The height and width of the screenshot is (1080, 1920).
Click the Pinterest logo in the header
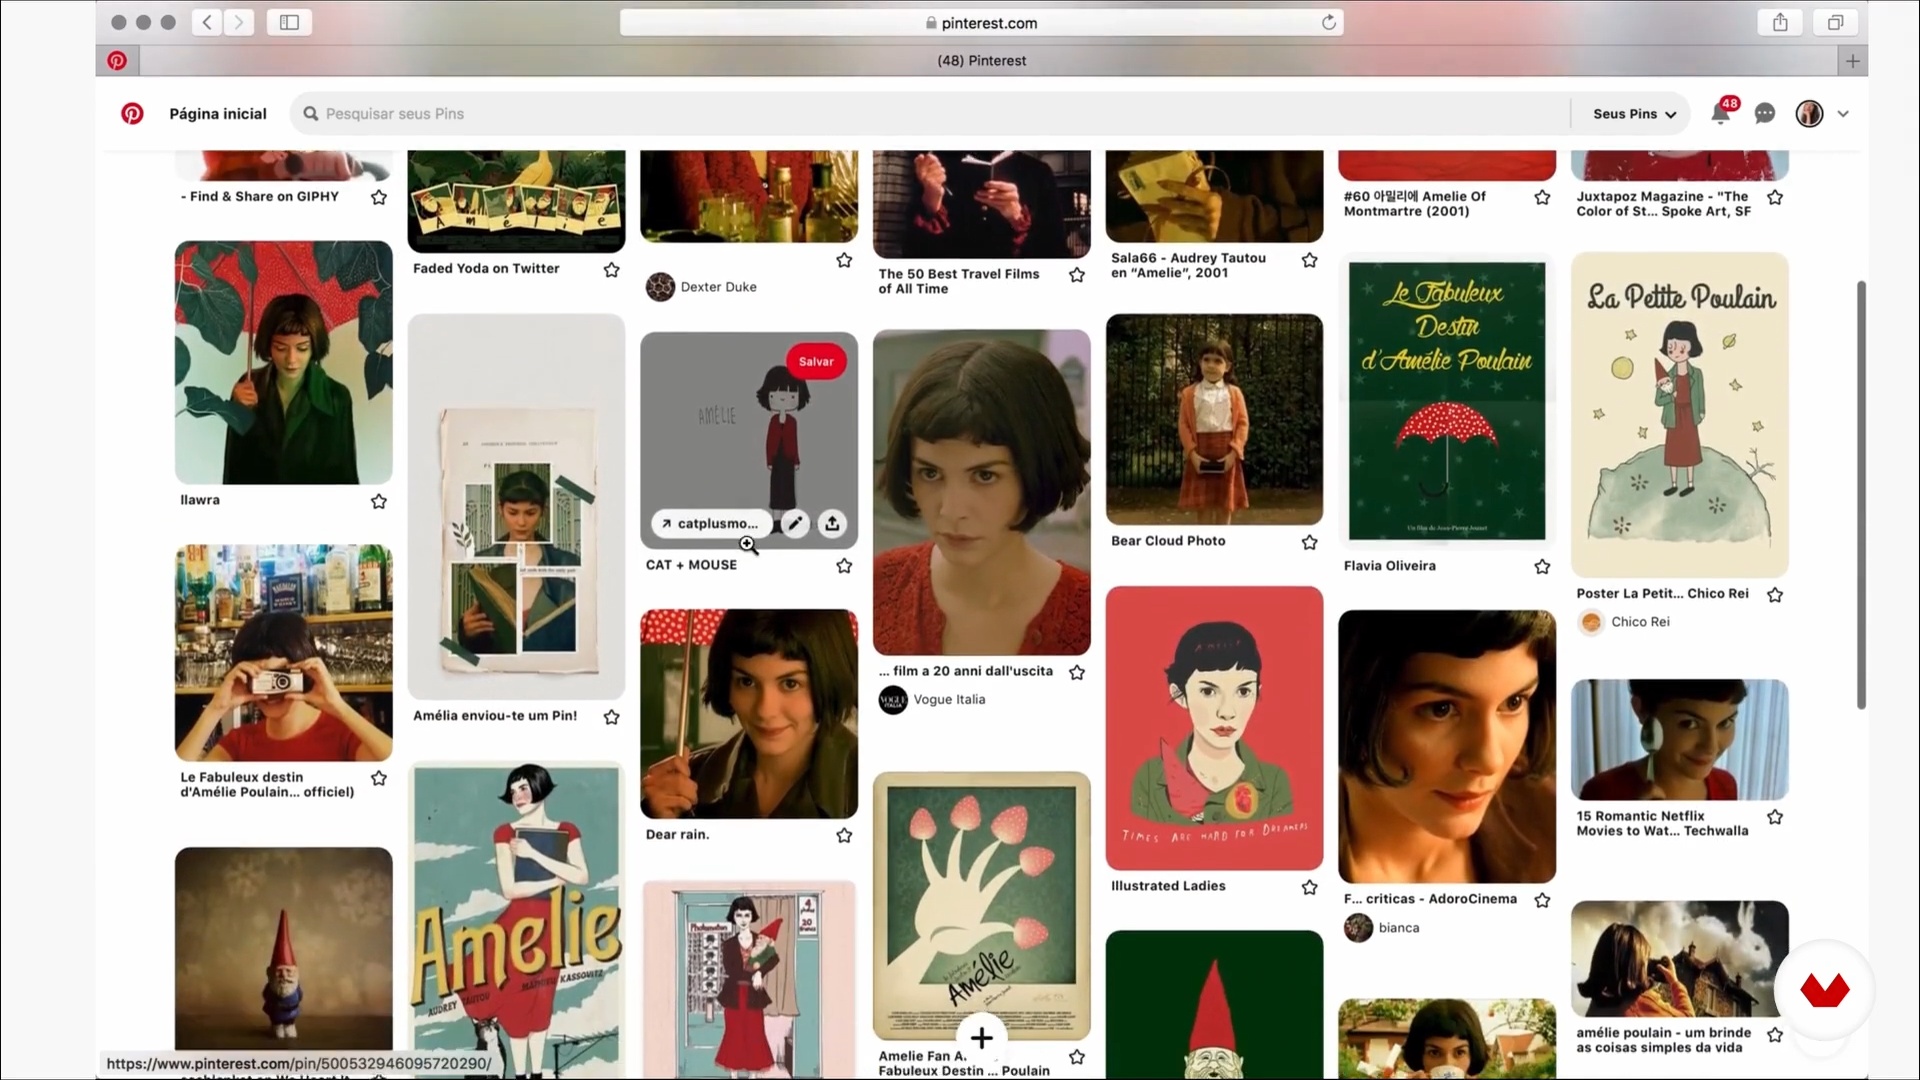132,113
